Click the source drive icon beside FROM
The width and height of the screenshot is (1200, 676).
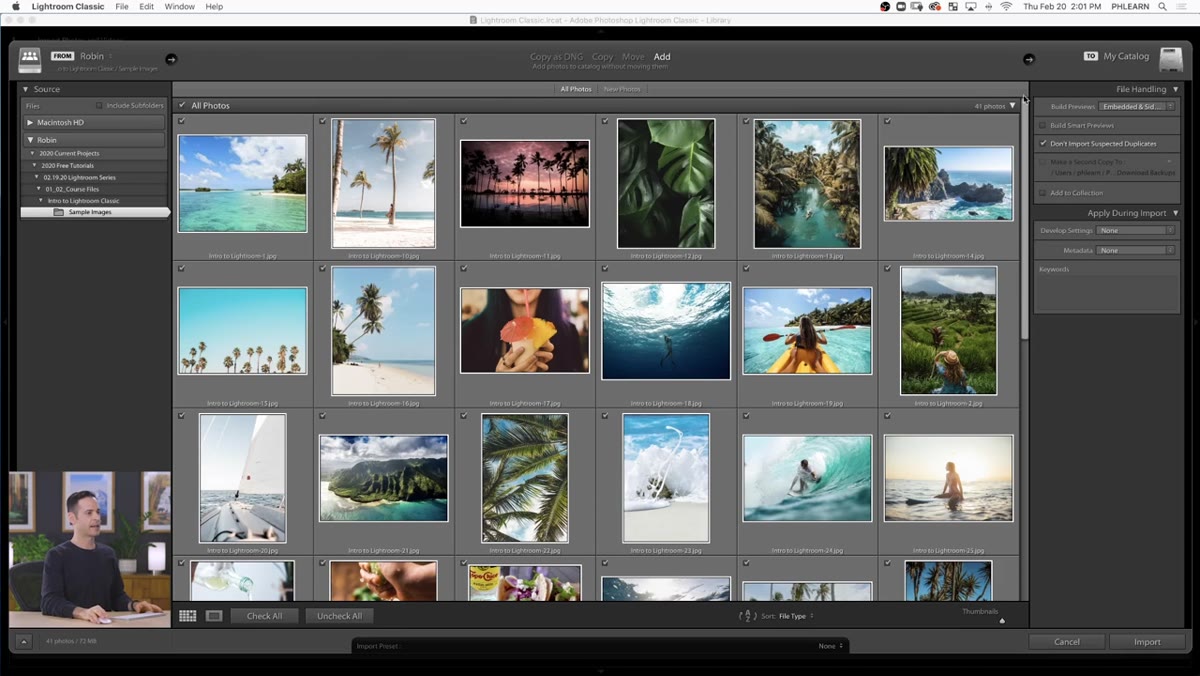(x=30, y=60)
